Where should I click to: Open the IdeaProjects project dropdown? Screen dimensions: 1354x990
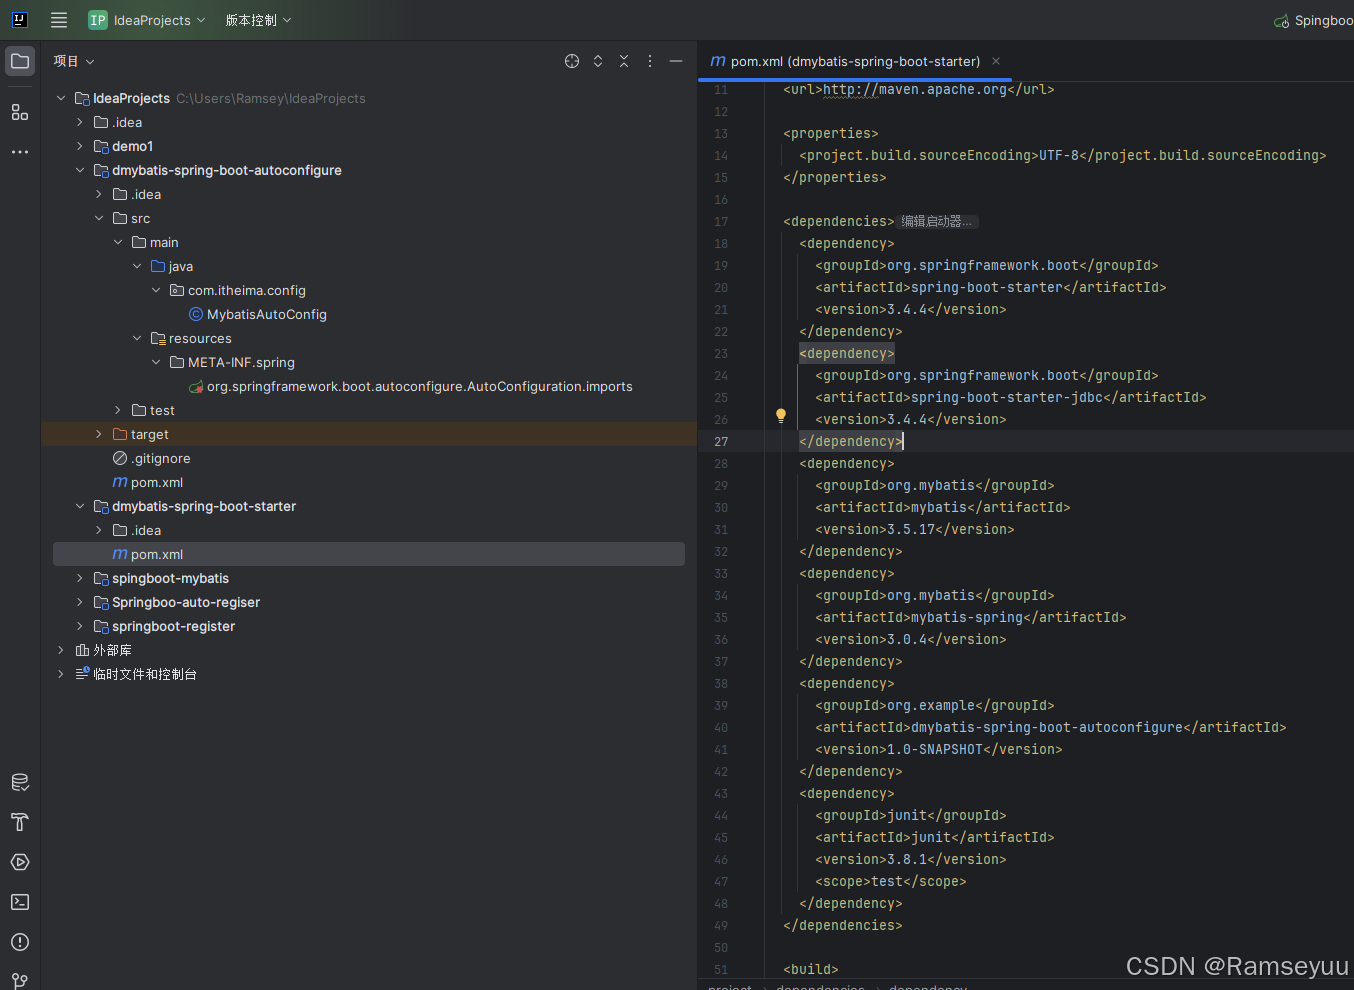147,20
